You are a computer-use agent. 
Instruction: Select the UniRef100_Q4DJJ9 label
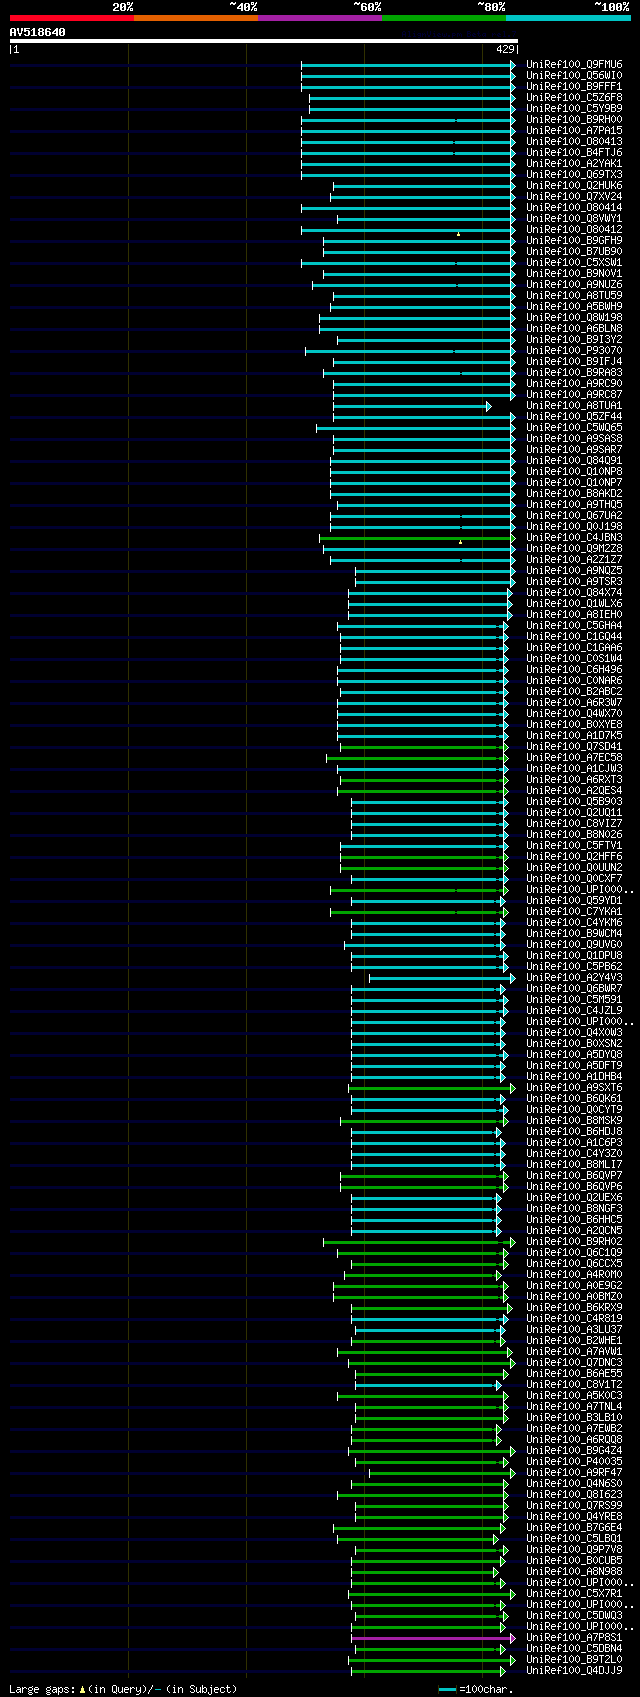574,1671
